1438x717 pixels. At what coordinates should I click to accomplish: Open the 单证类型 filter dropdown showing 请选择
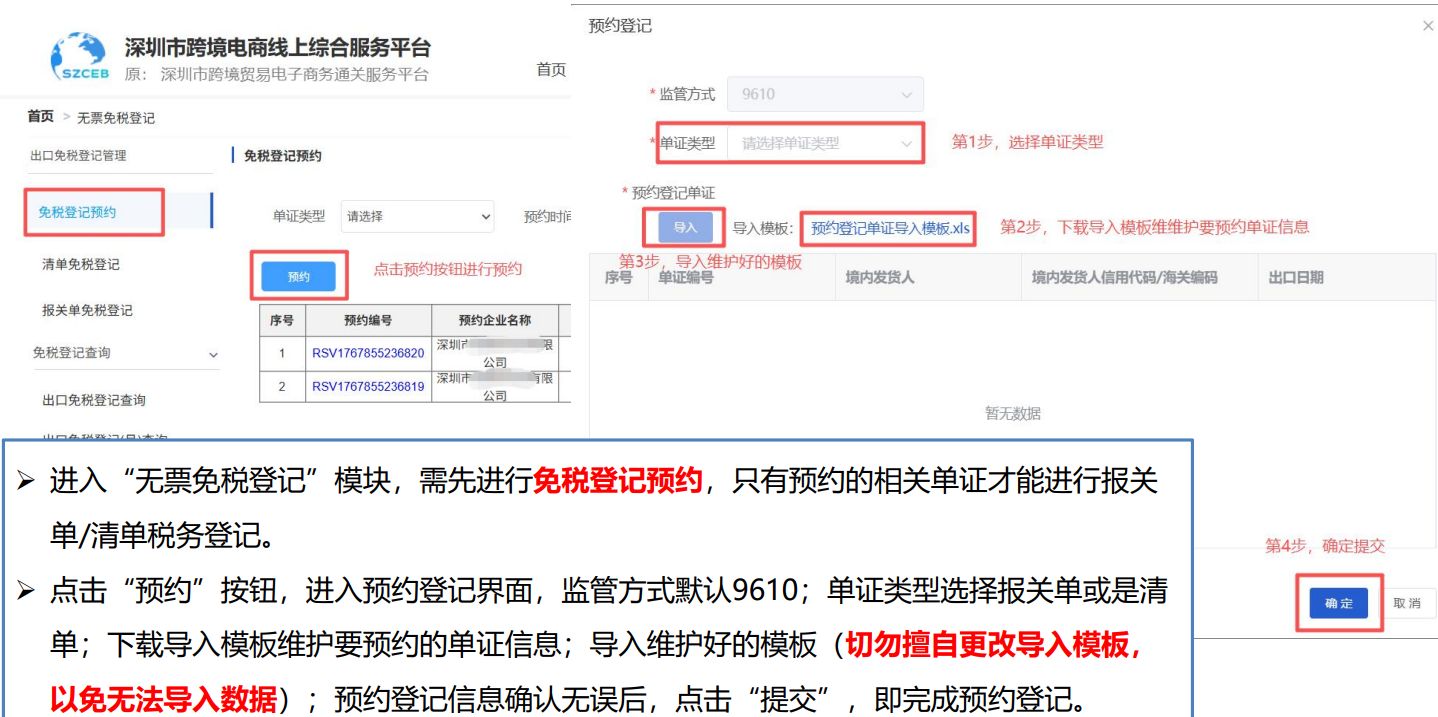[x=417, y=216]
